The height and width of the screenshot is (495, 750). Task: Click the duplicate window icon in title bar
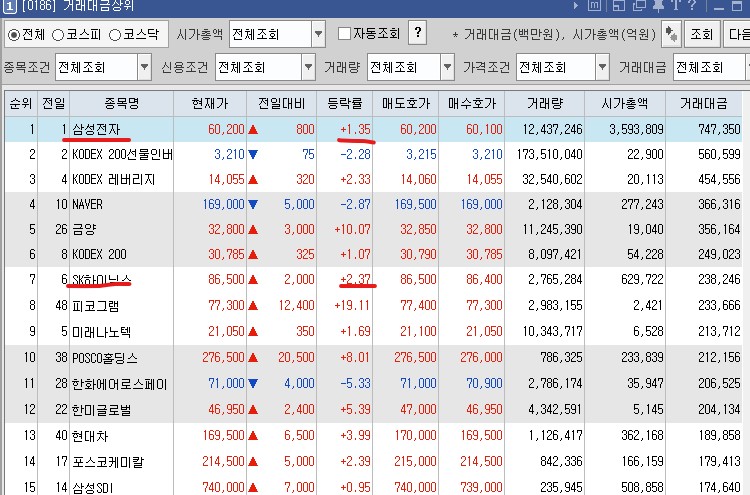639,6
